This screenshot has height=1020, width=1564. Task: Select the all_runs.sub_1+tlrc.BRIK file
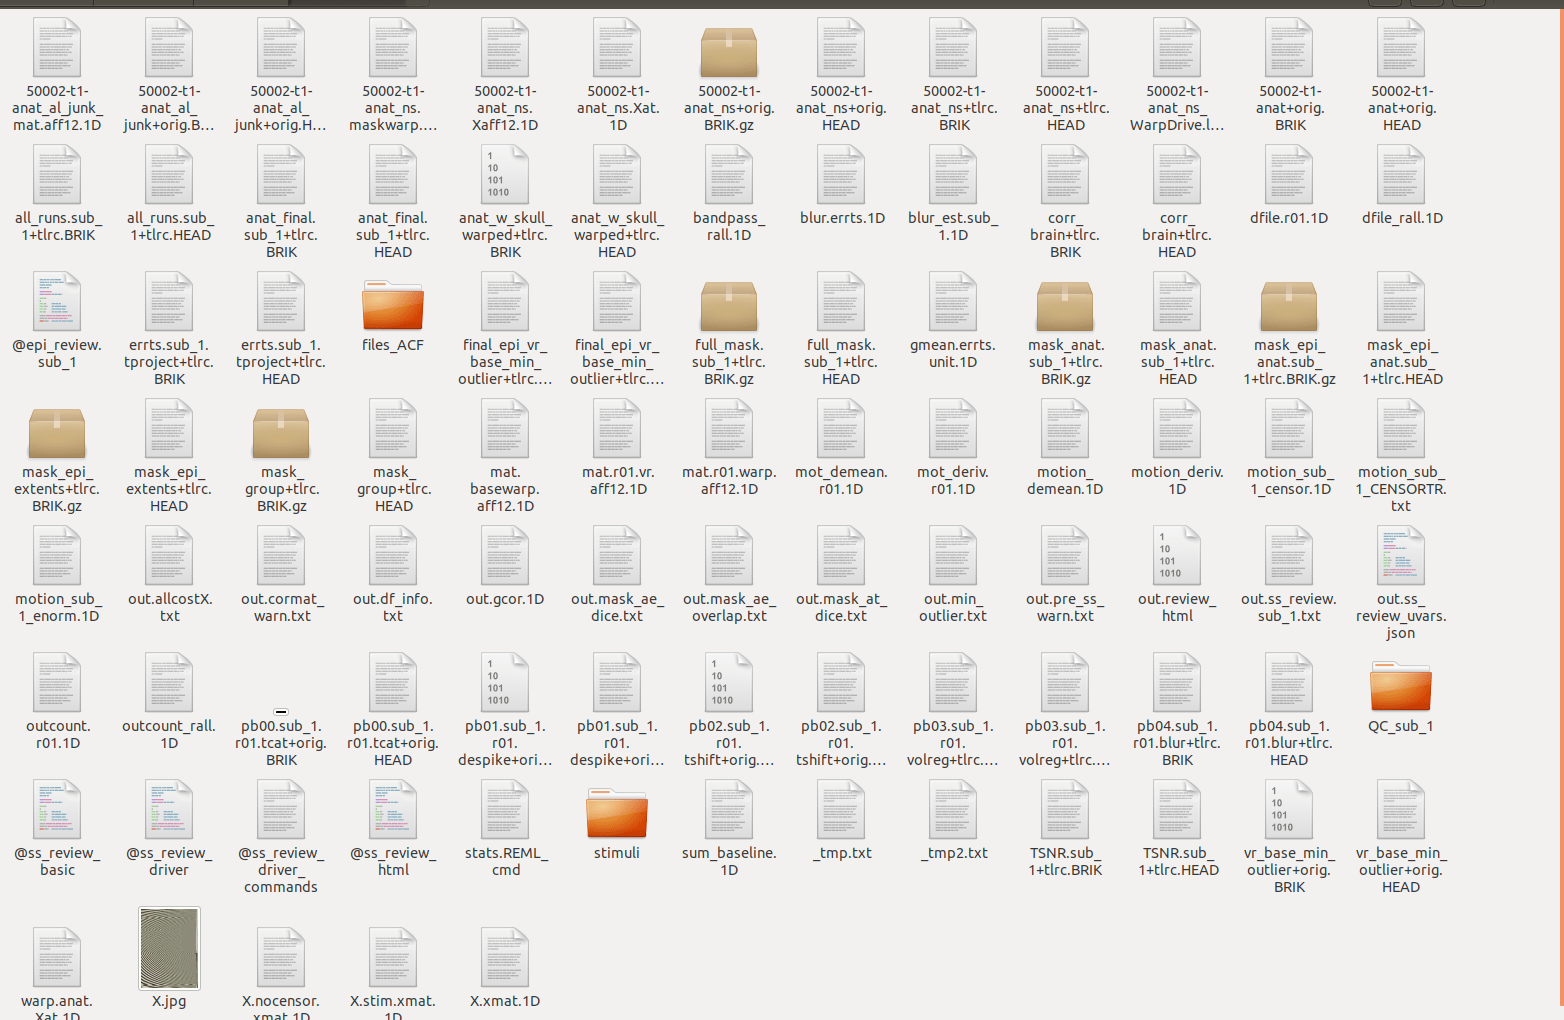(x=57, y=174)
